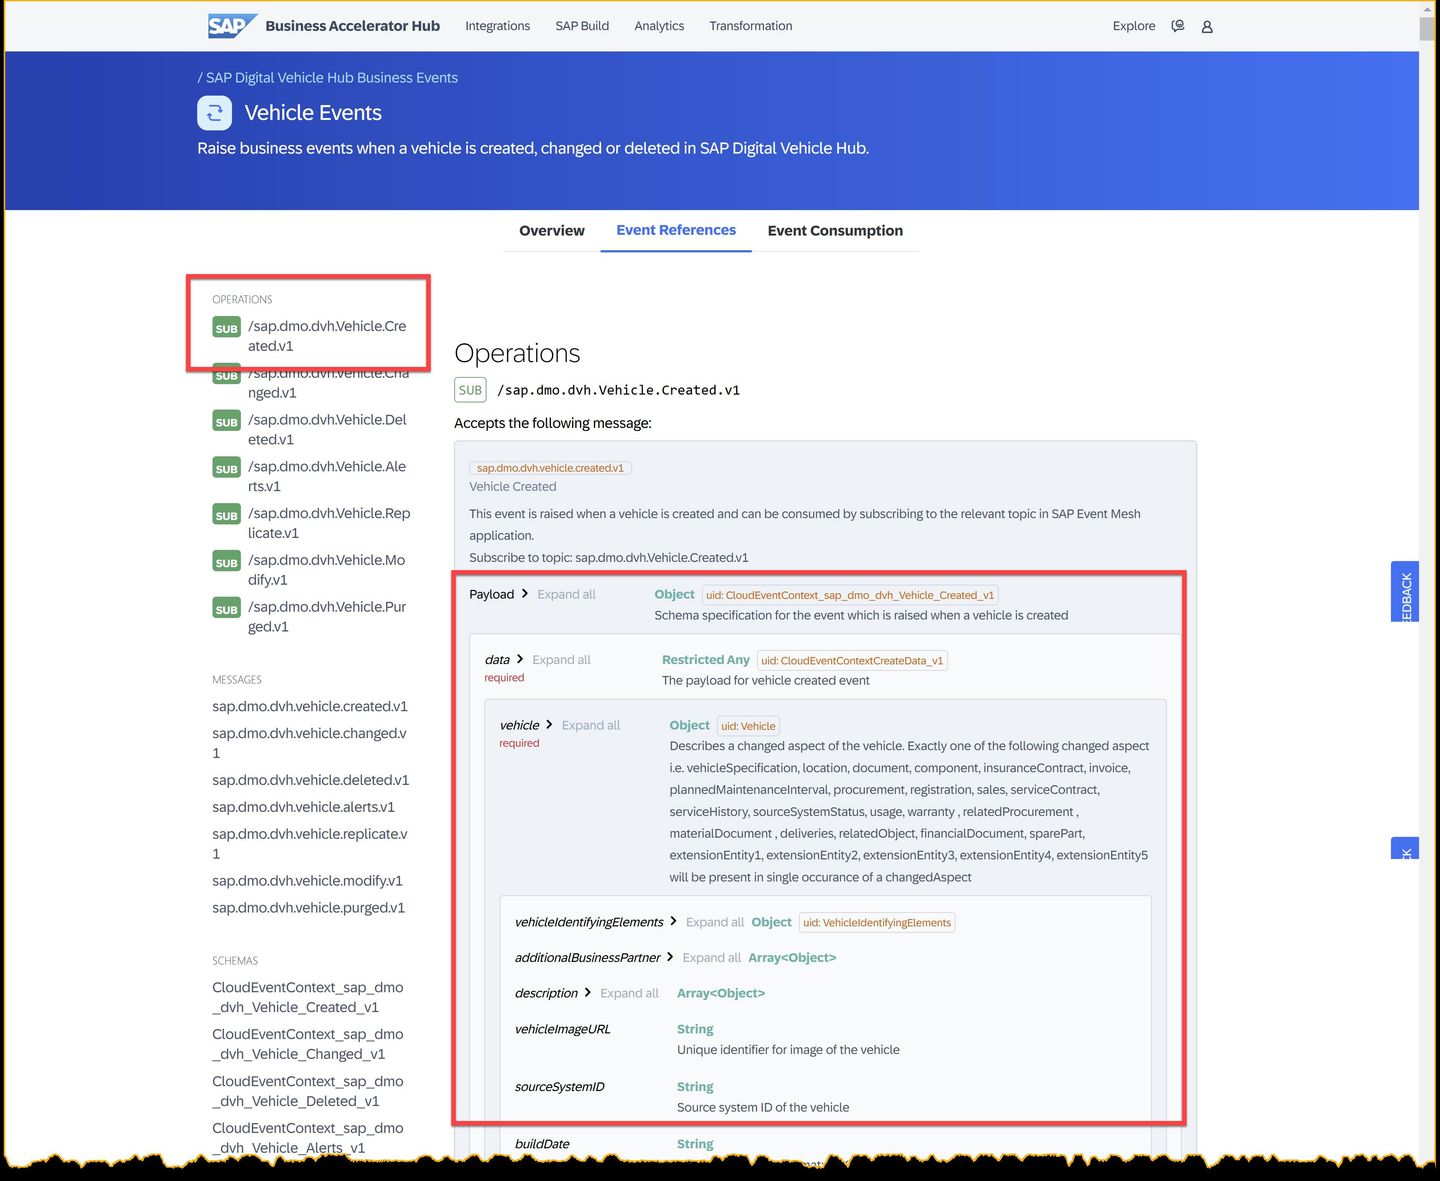
Task: Click SUB badge for Vehicle.Modify.v1
Action: [227, 563]
